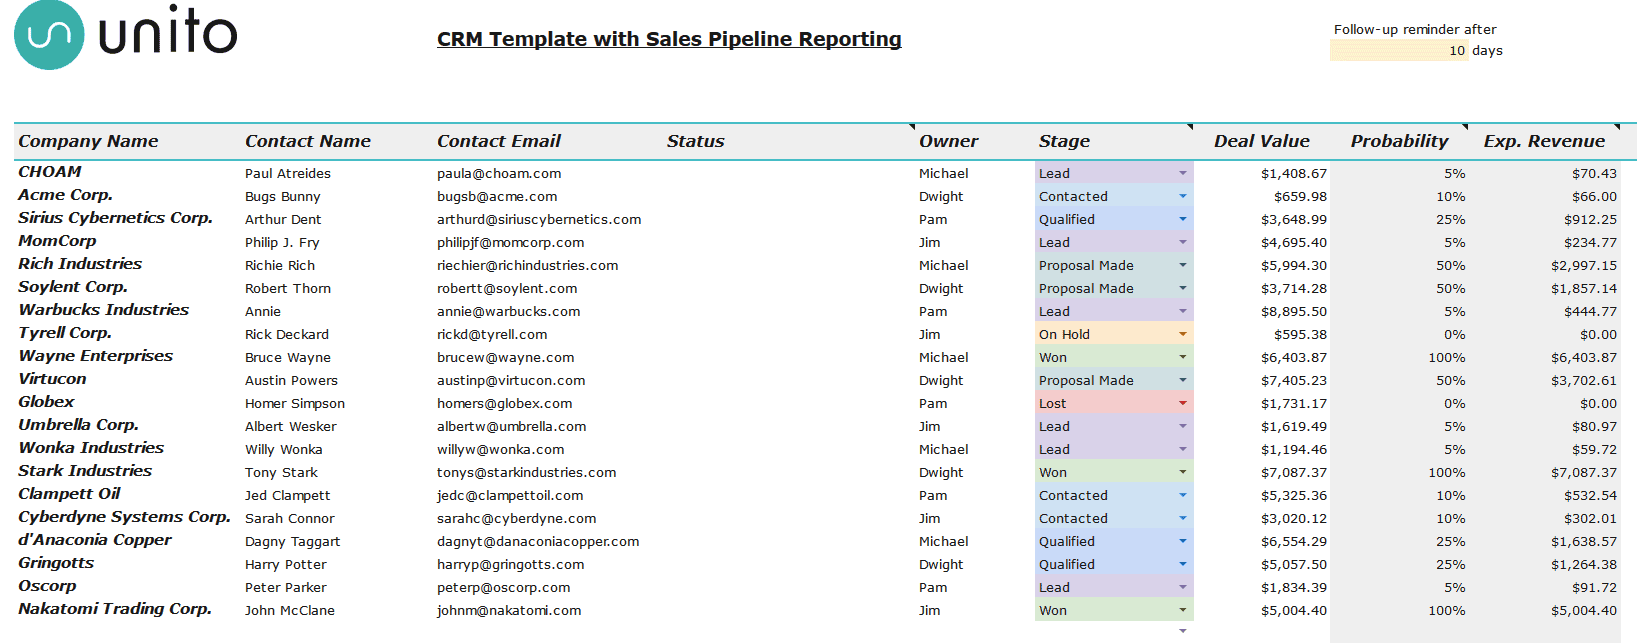Select expected revenue $7,087.37
The width and height of the screenshot is (1637, 643).
(1584, 472)
